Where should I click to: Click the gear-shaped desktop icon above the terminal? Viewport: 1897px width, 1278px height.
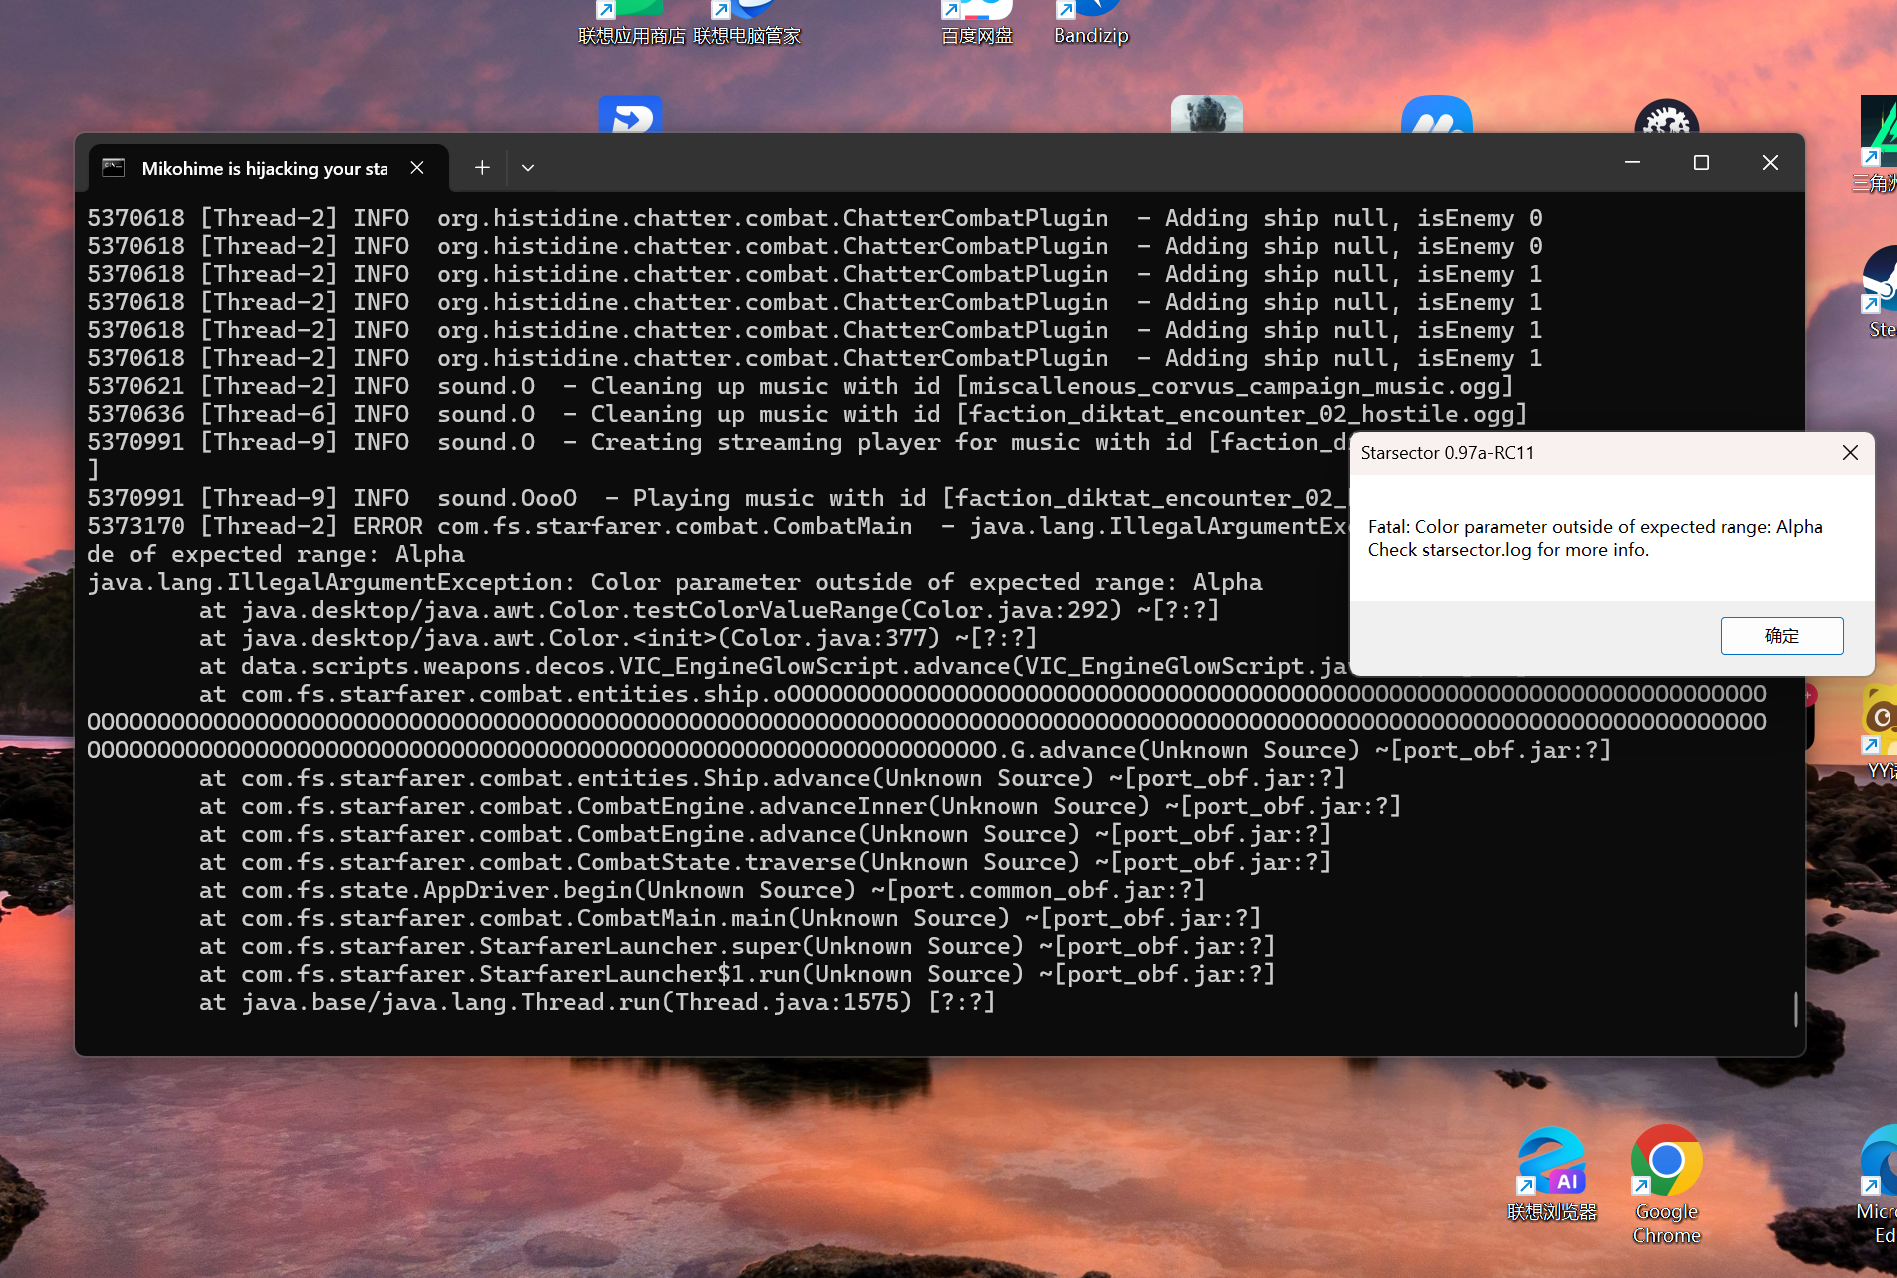tap(1666, 118)
